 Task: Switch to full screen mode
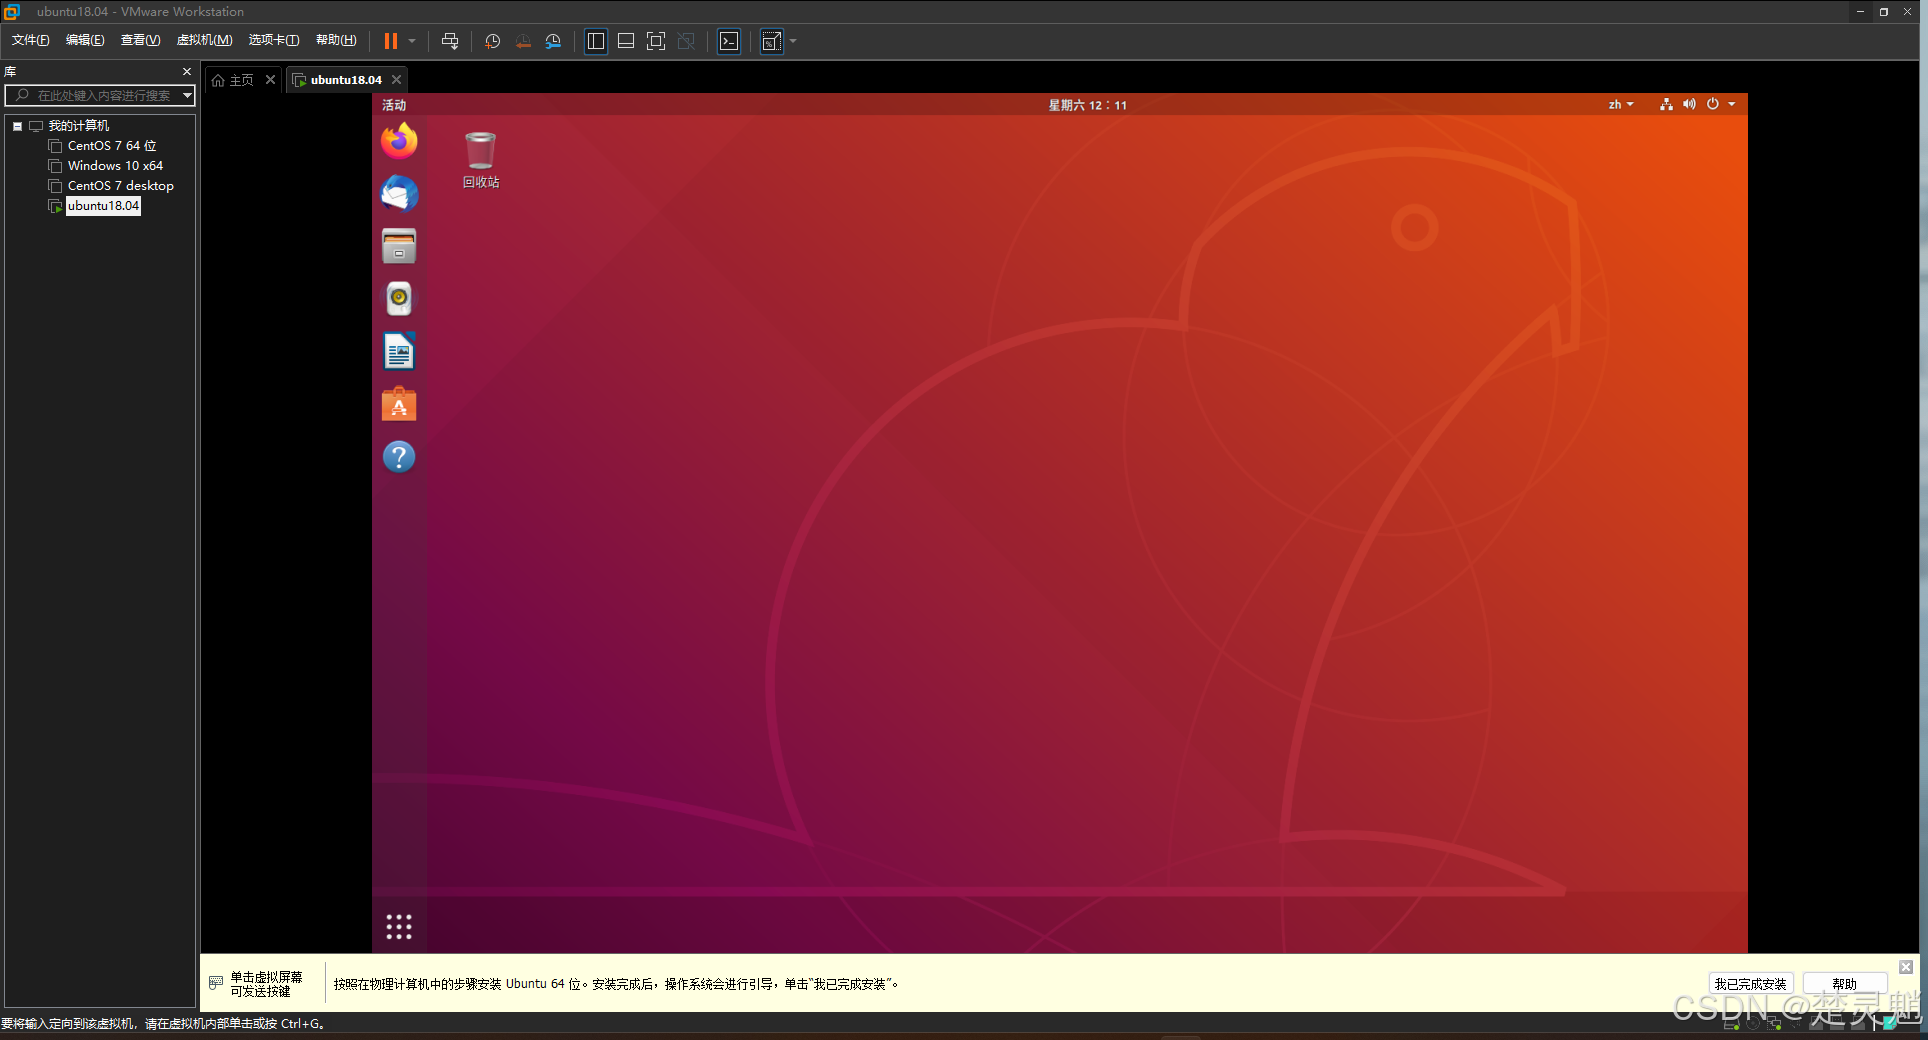(x=656, y=41)
